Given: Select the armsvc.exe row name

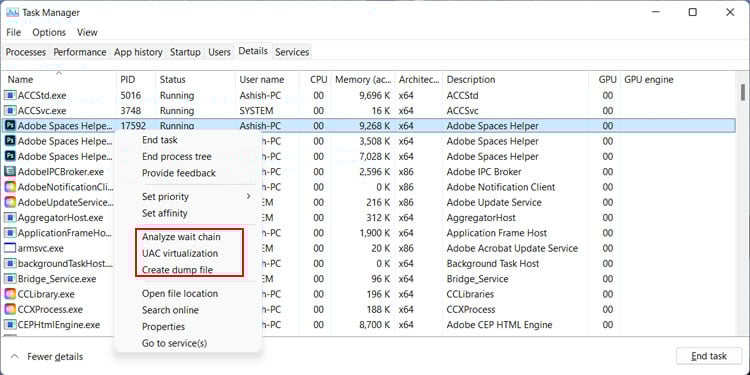Looking at the screenshot, I should [40, 248].
